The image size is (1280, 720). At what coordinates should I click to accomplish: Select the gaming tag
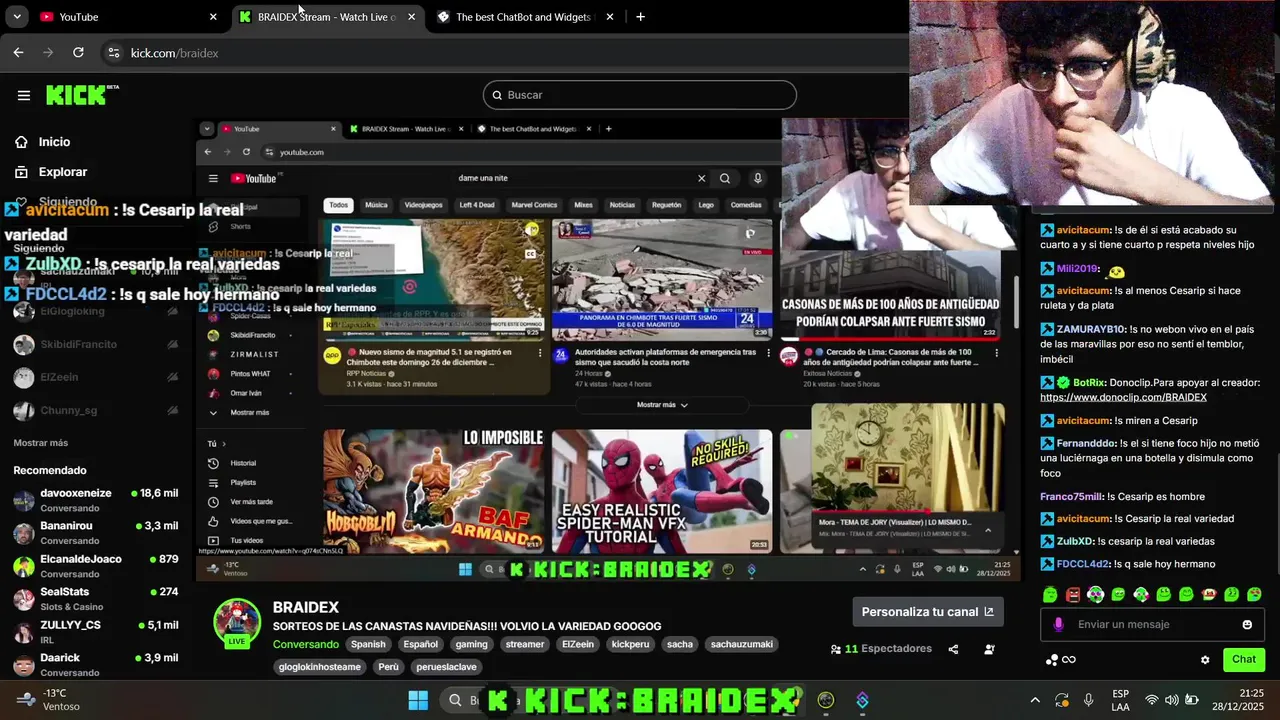tap(472, 645)
